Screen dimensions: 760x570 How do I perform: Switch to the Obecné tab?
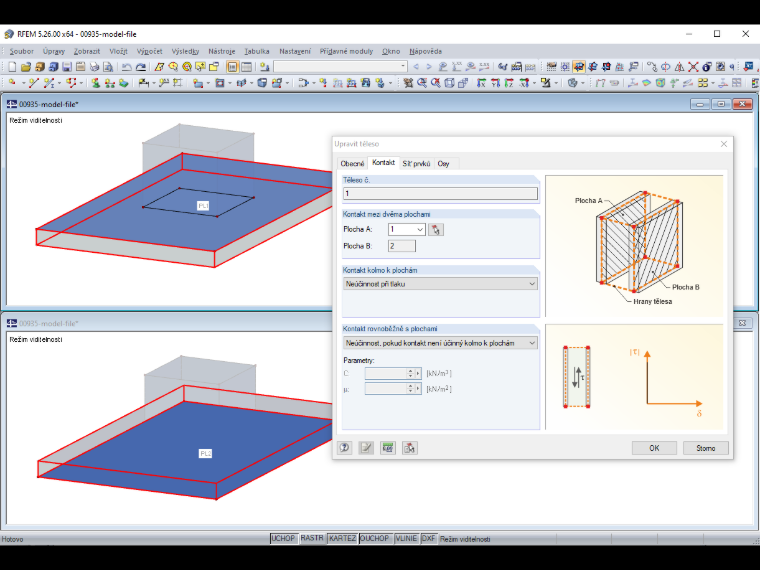[352, 163]
